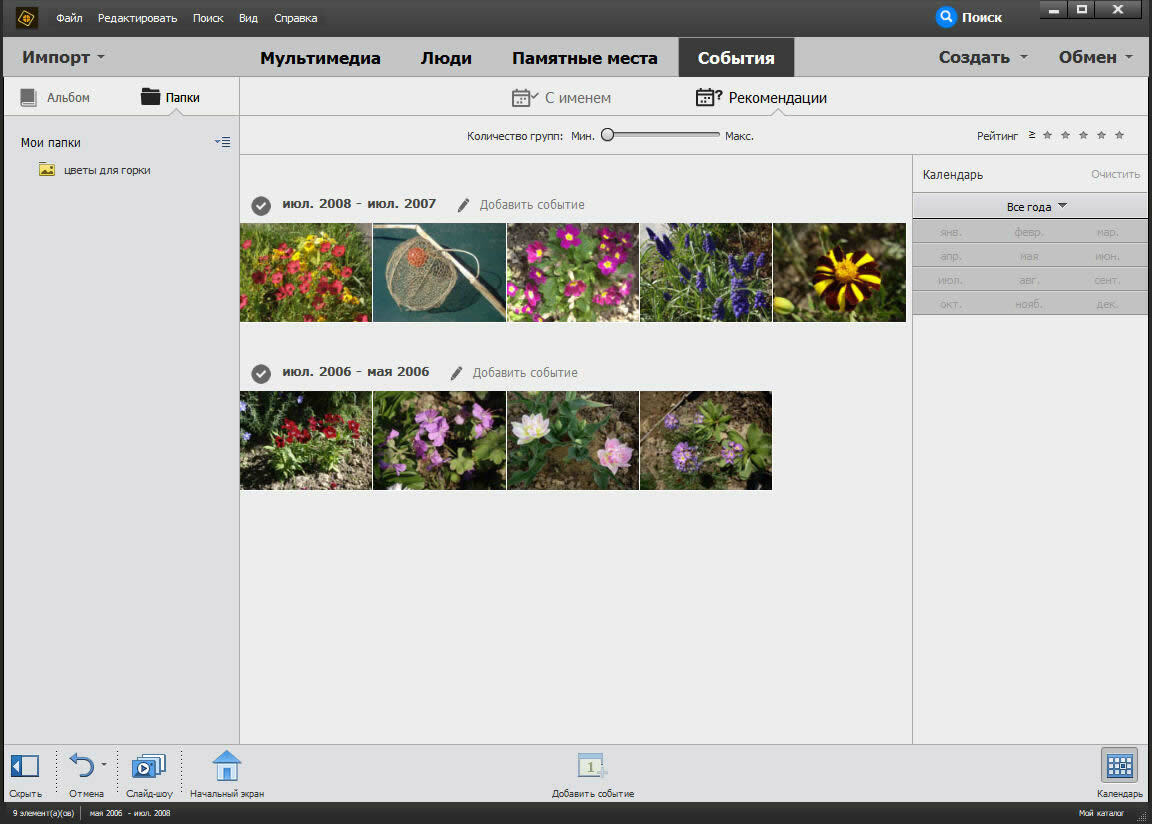Select the fishing net photo thumbnail
The height and width of the screenshot is (824, 1152).
coord(439,272)
